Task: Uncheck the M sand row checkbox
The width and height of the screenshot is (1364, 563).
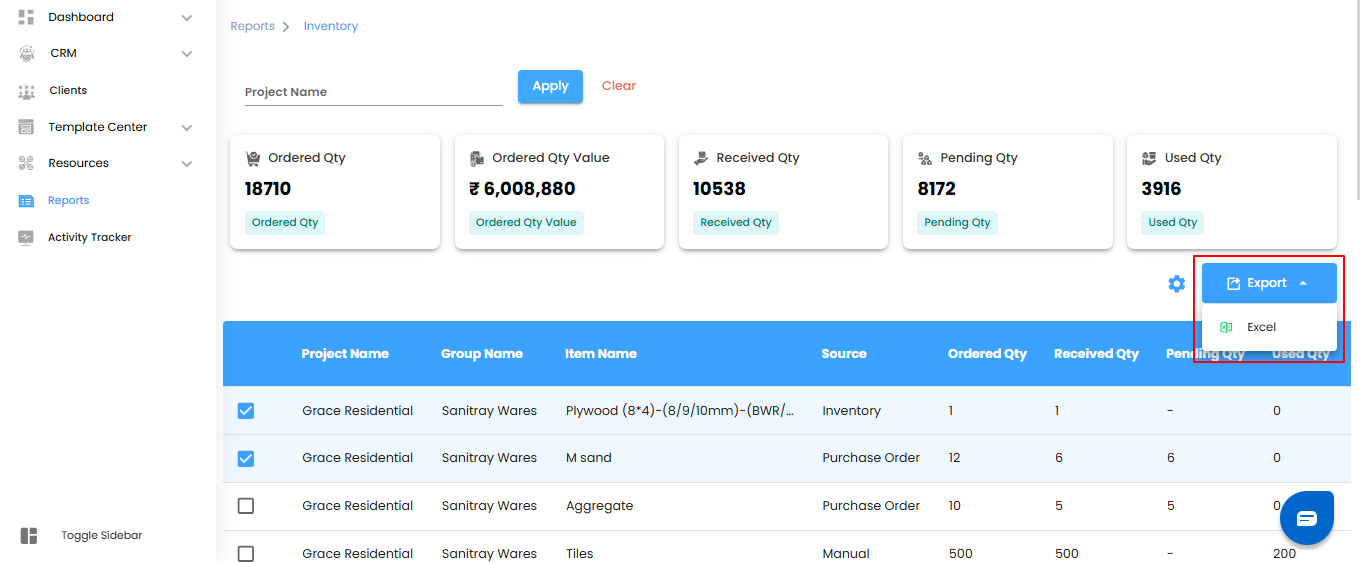Action: pos(246,458)
